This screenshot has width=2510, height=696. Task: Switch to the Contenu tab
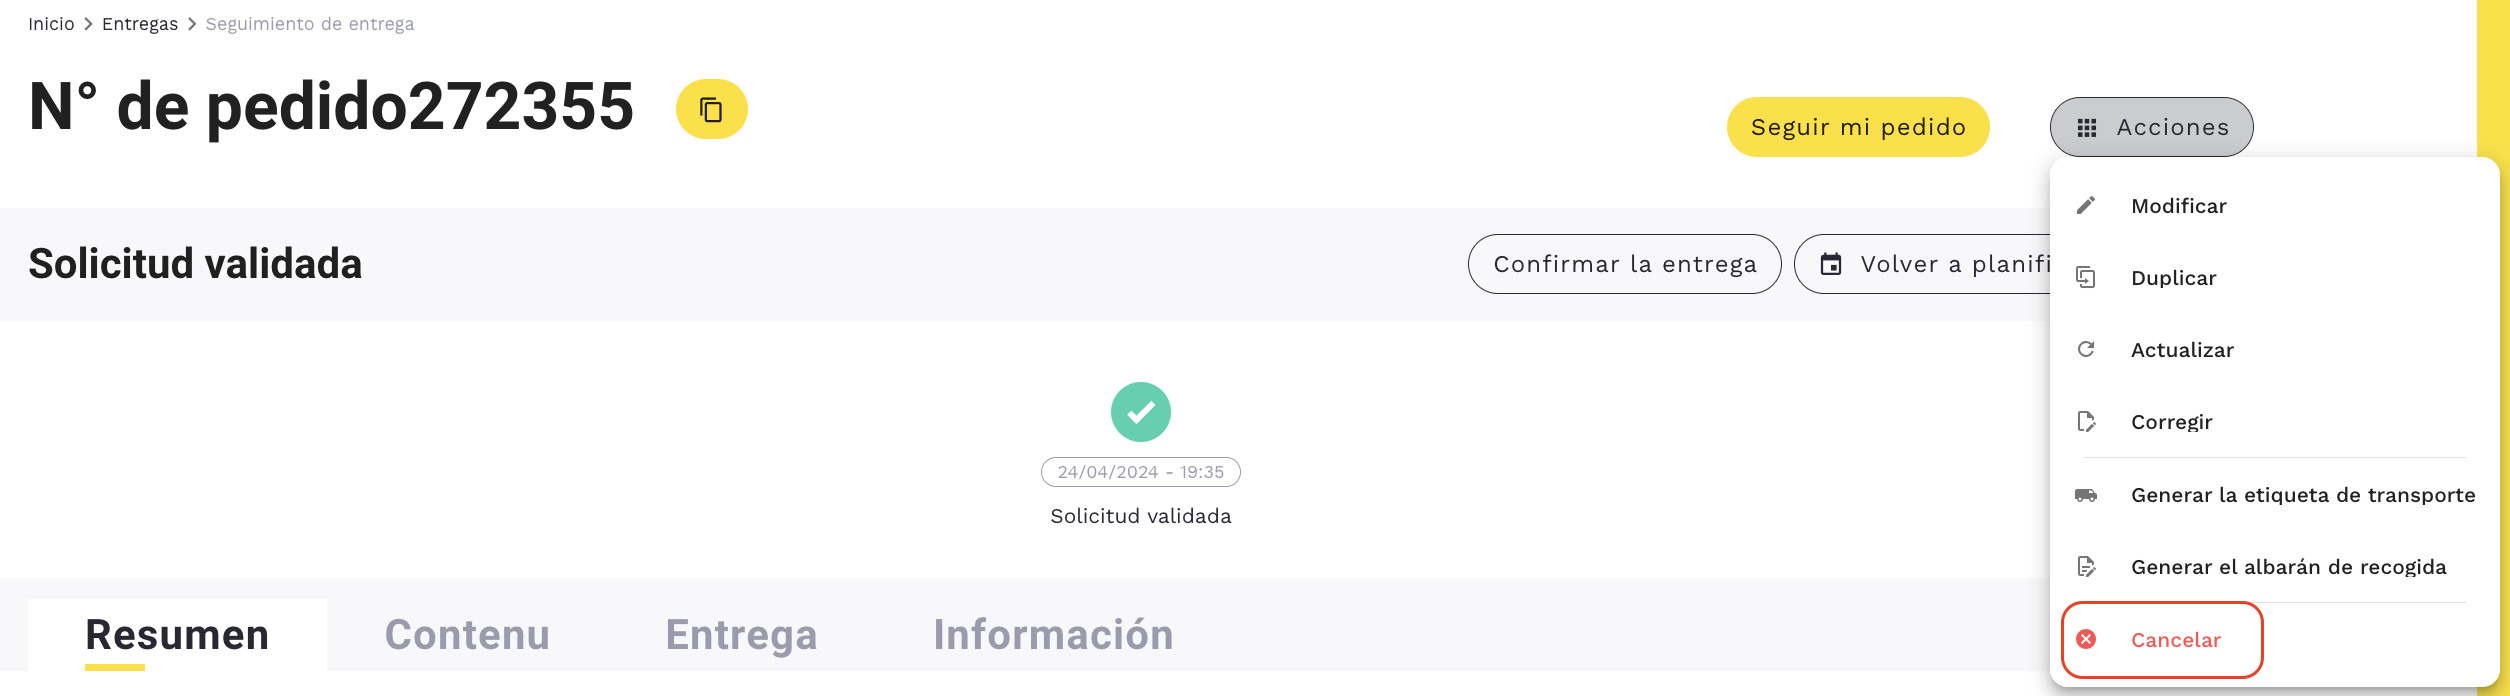(x=467, y=635)
